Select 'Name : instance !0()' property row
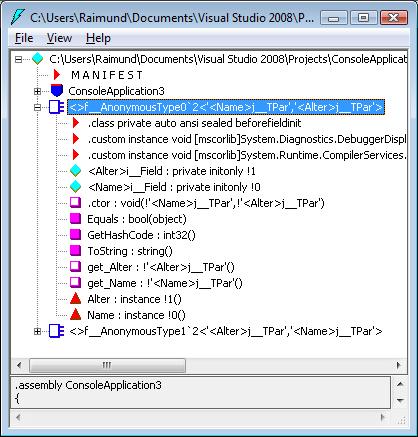The width and height of the screenshot is (418, 437). (x=136, y=315)
